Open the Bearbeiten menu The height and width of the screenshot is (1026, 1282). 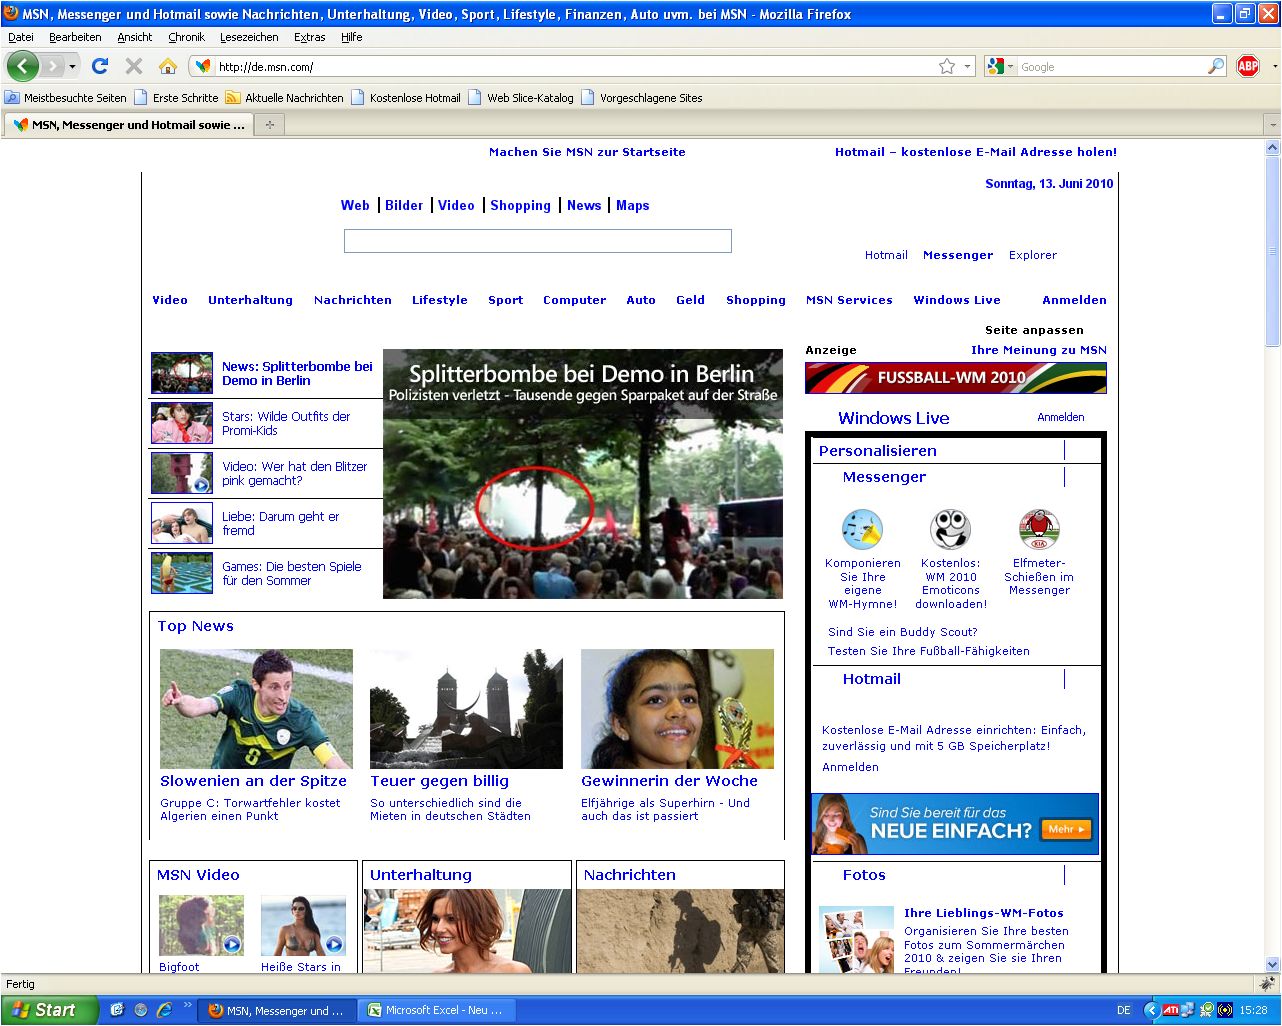pyautogui.click(x=75, y=37)
